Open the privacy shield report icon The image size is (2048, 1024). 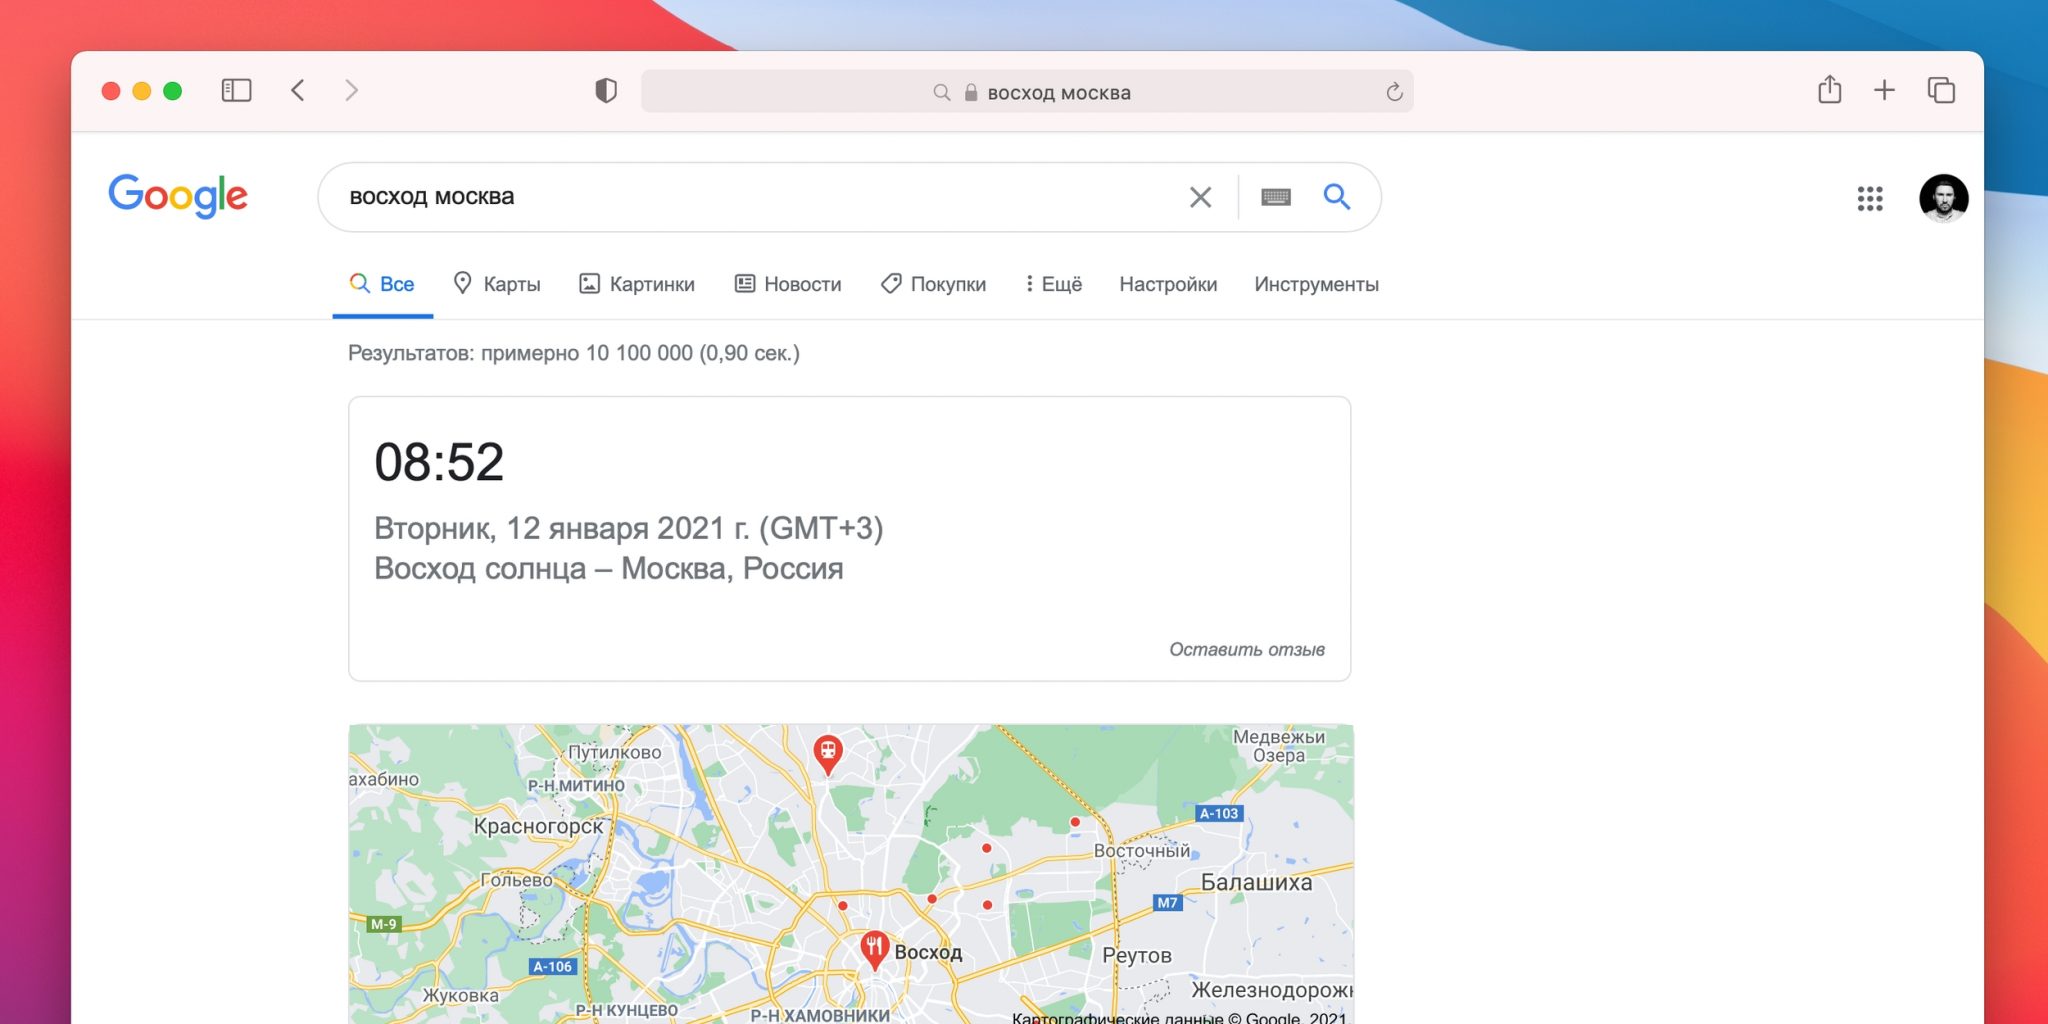tap(606, 91)
